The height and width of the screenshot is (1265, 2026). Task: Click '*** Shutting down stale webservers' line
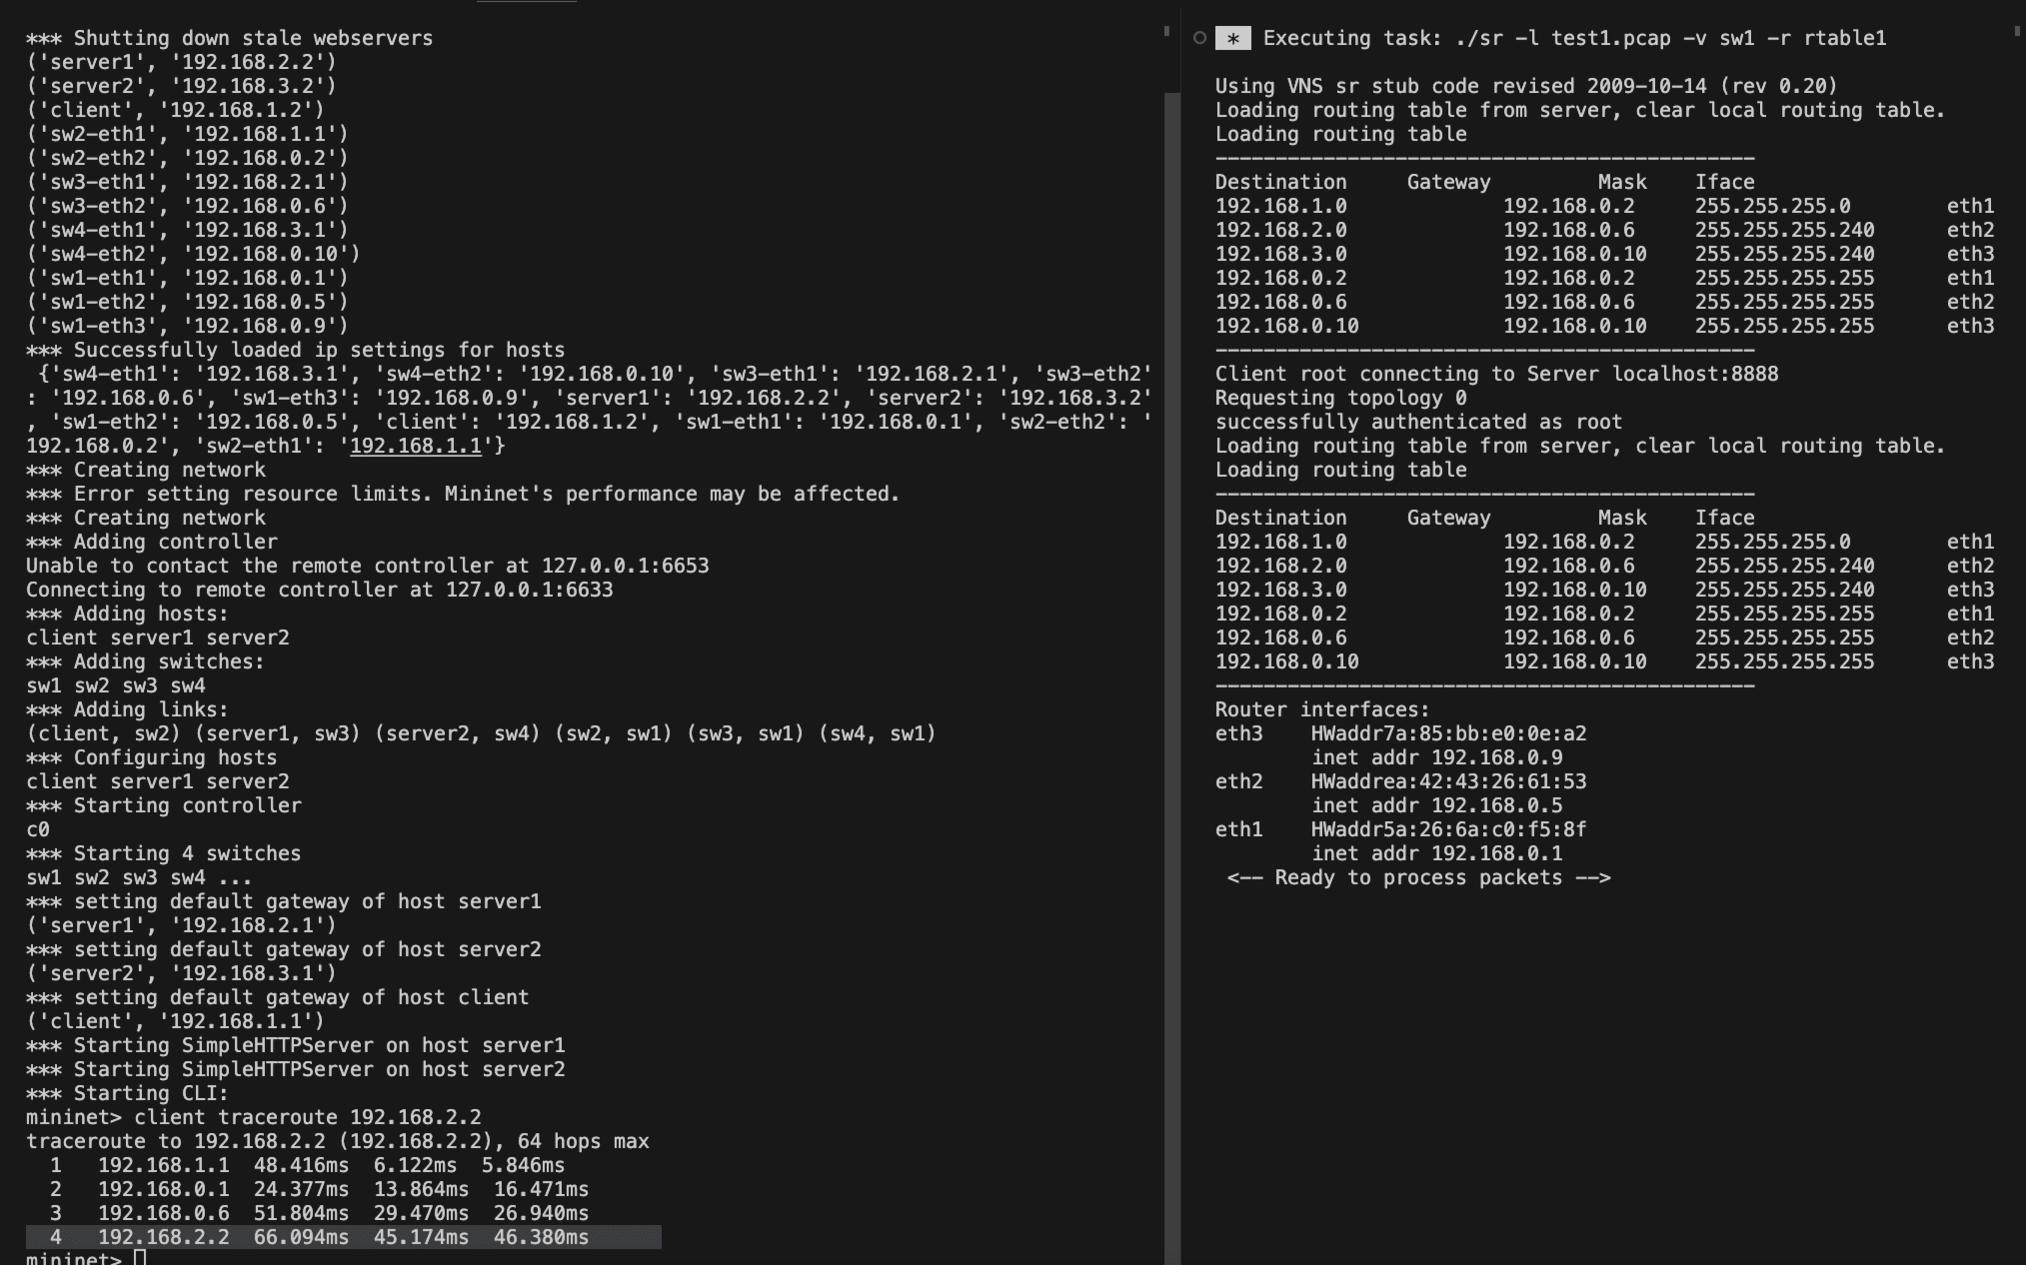point(229,38)
